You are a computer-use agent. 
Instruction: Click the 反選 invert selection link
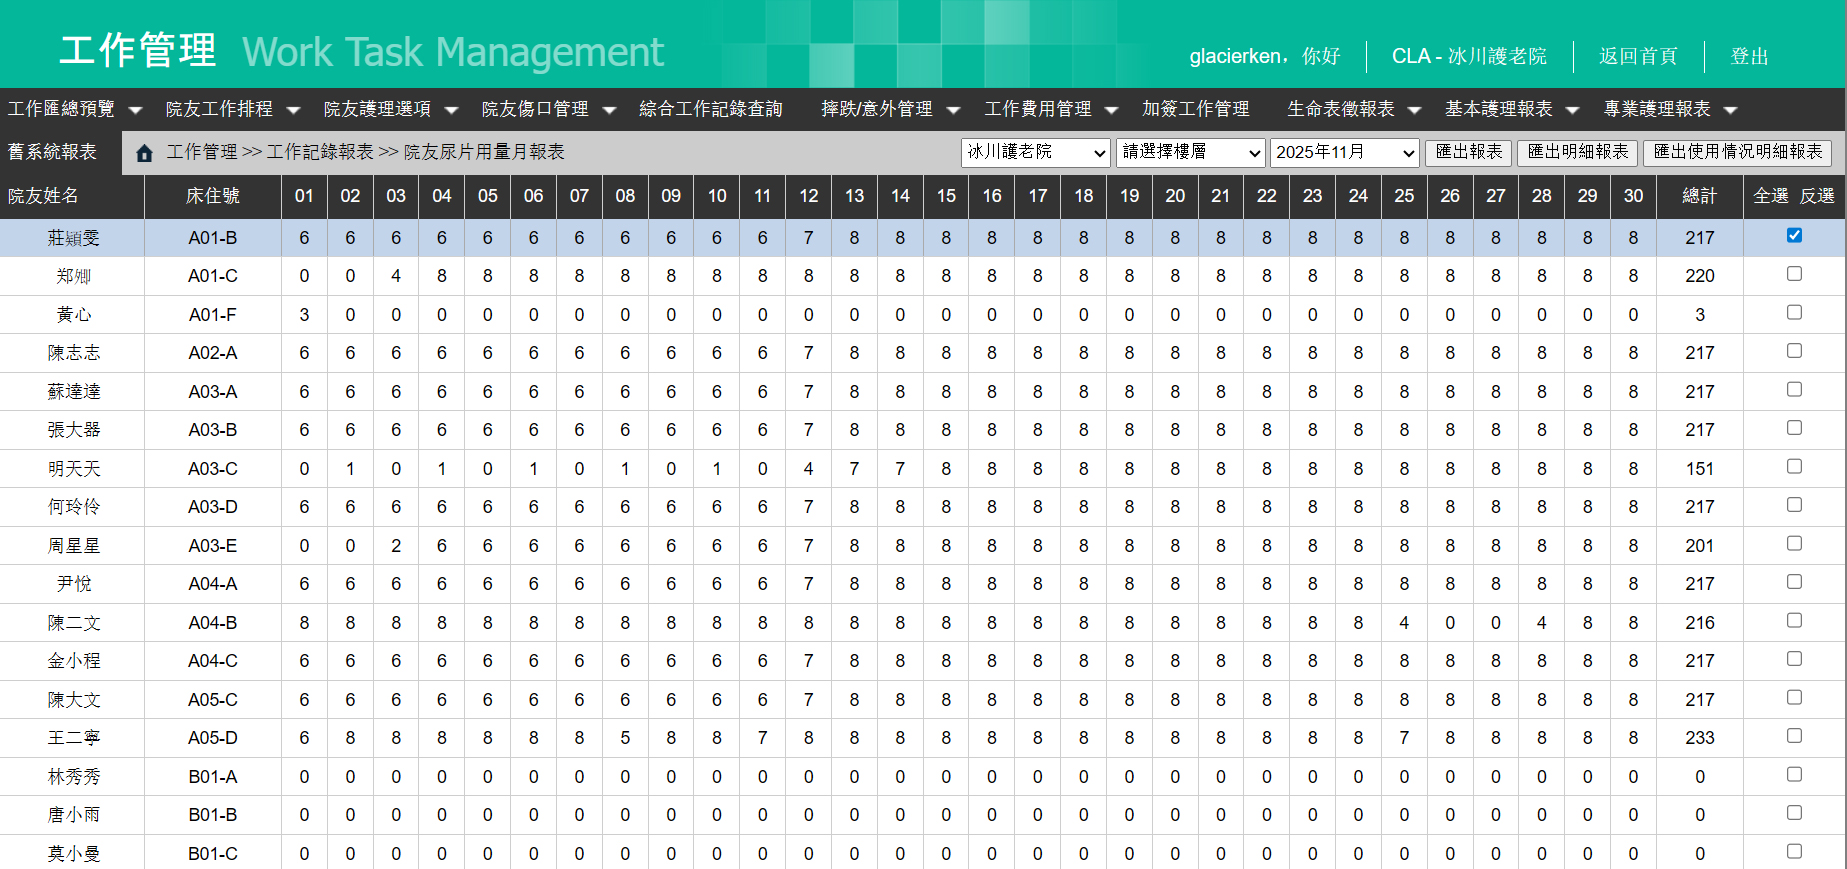pos(1817,196)
